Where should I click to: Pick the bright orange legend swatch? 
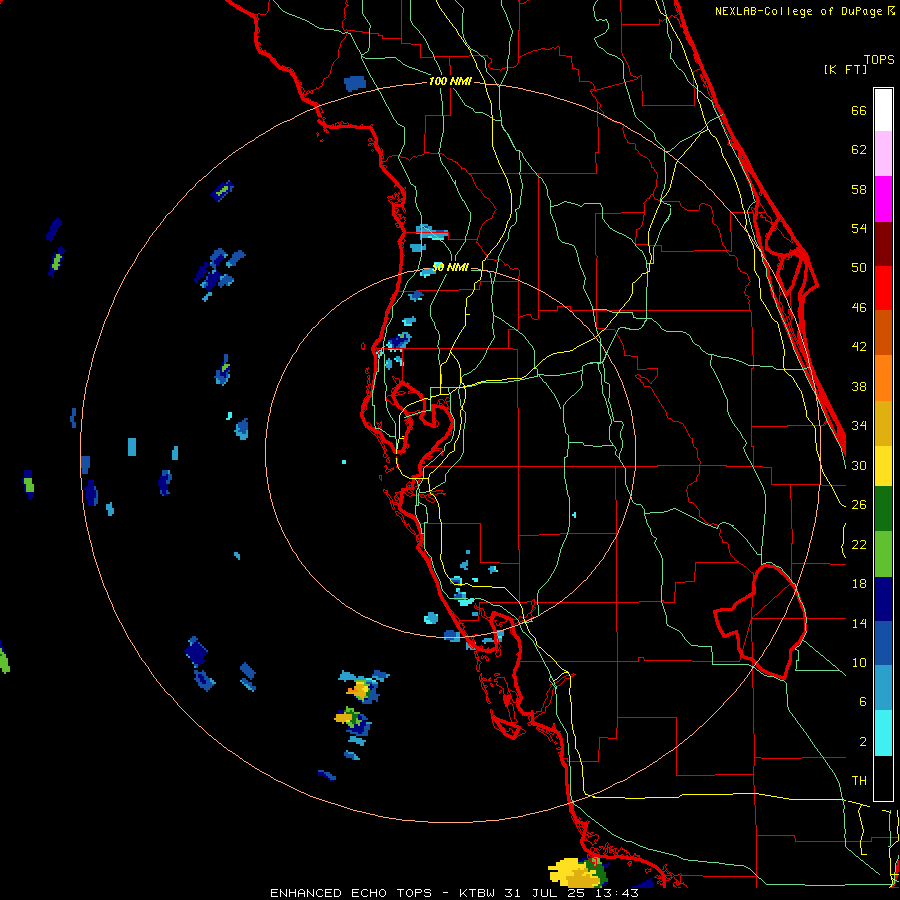click(883, 378)
